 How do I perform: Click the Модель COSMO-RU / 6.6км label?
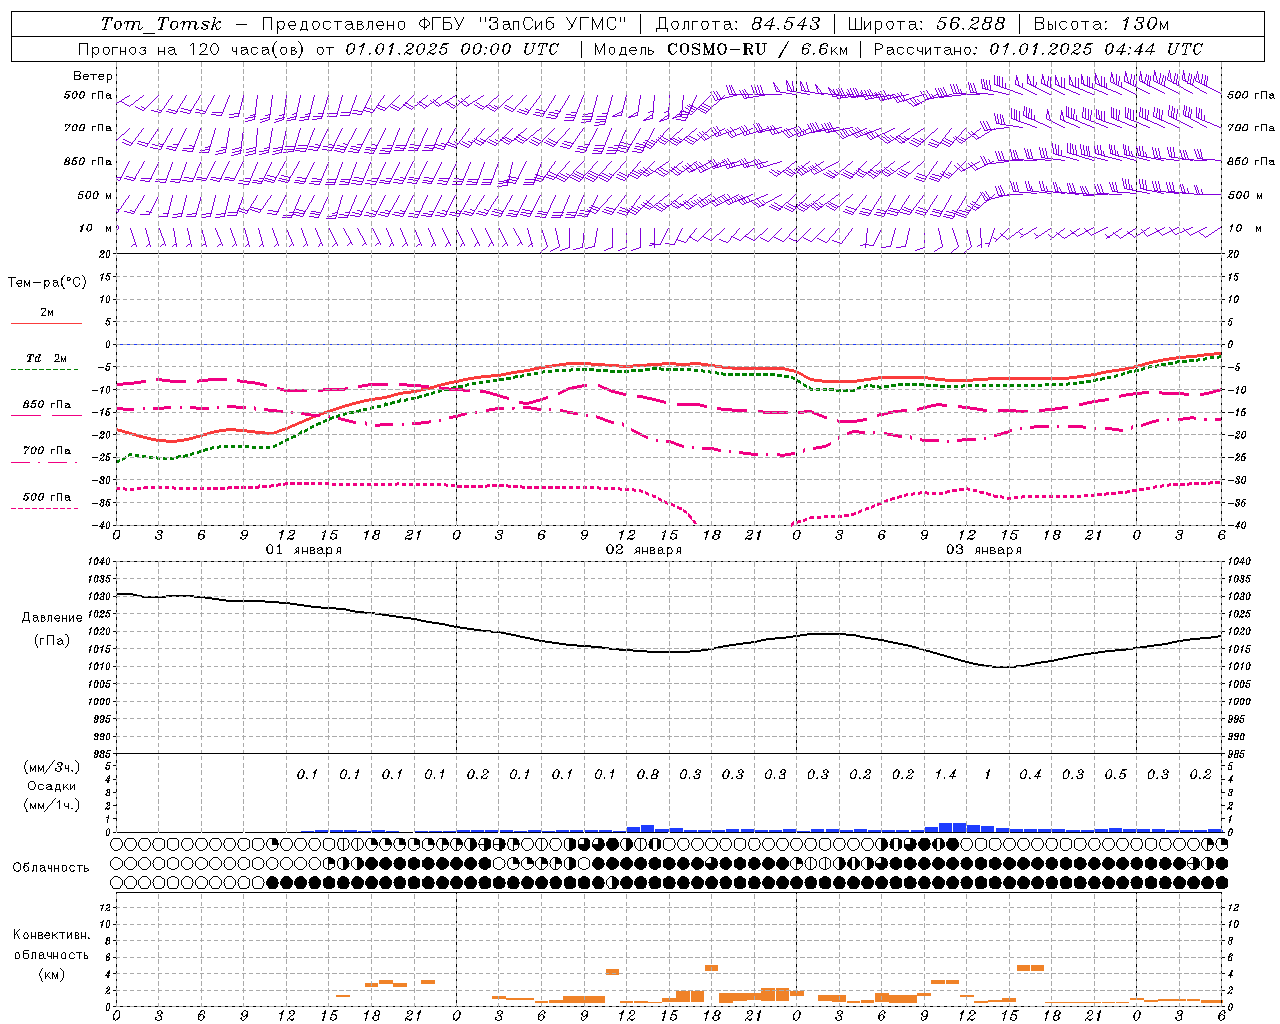pyautogui.click(x=721, y=49)
